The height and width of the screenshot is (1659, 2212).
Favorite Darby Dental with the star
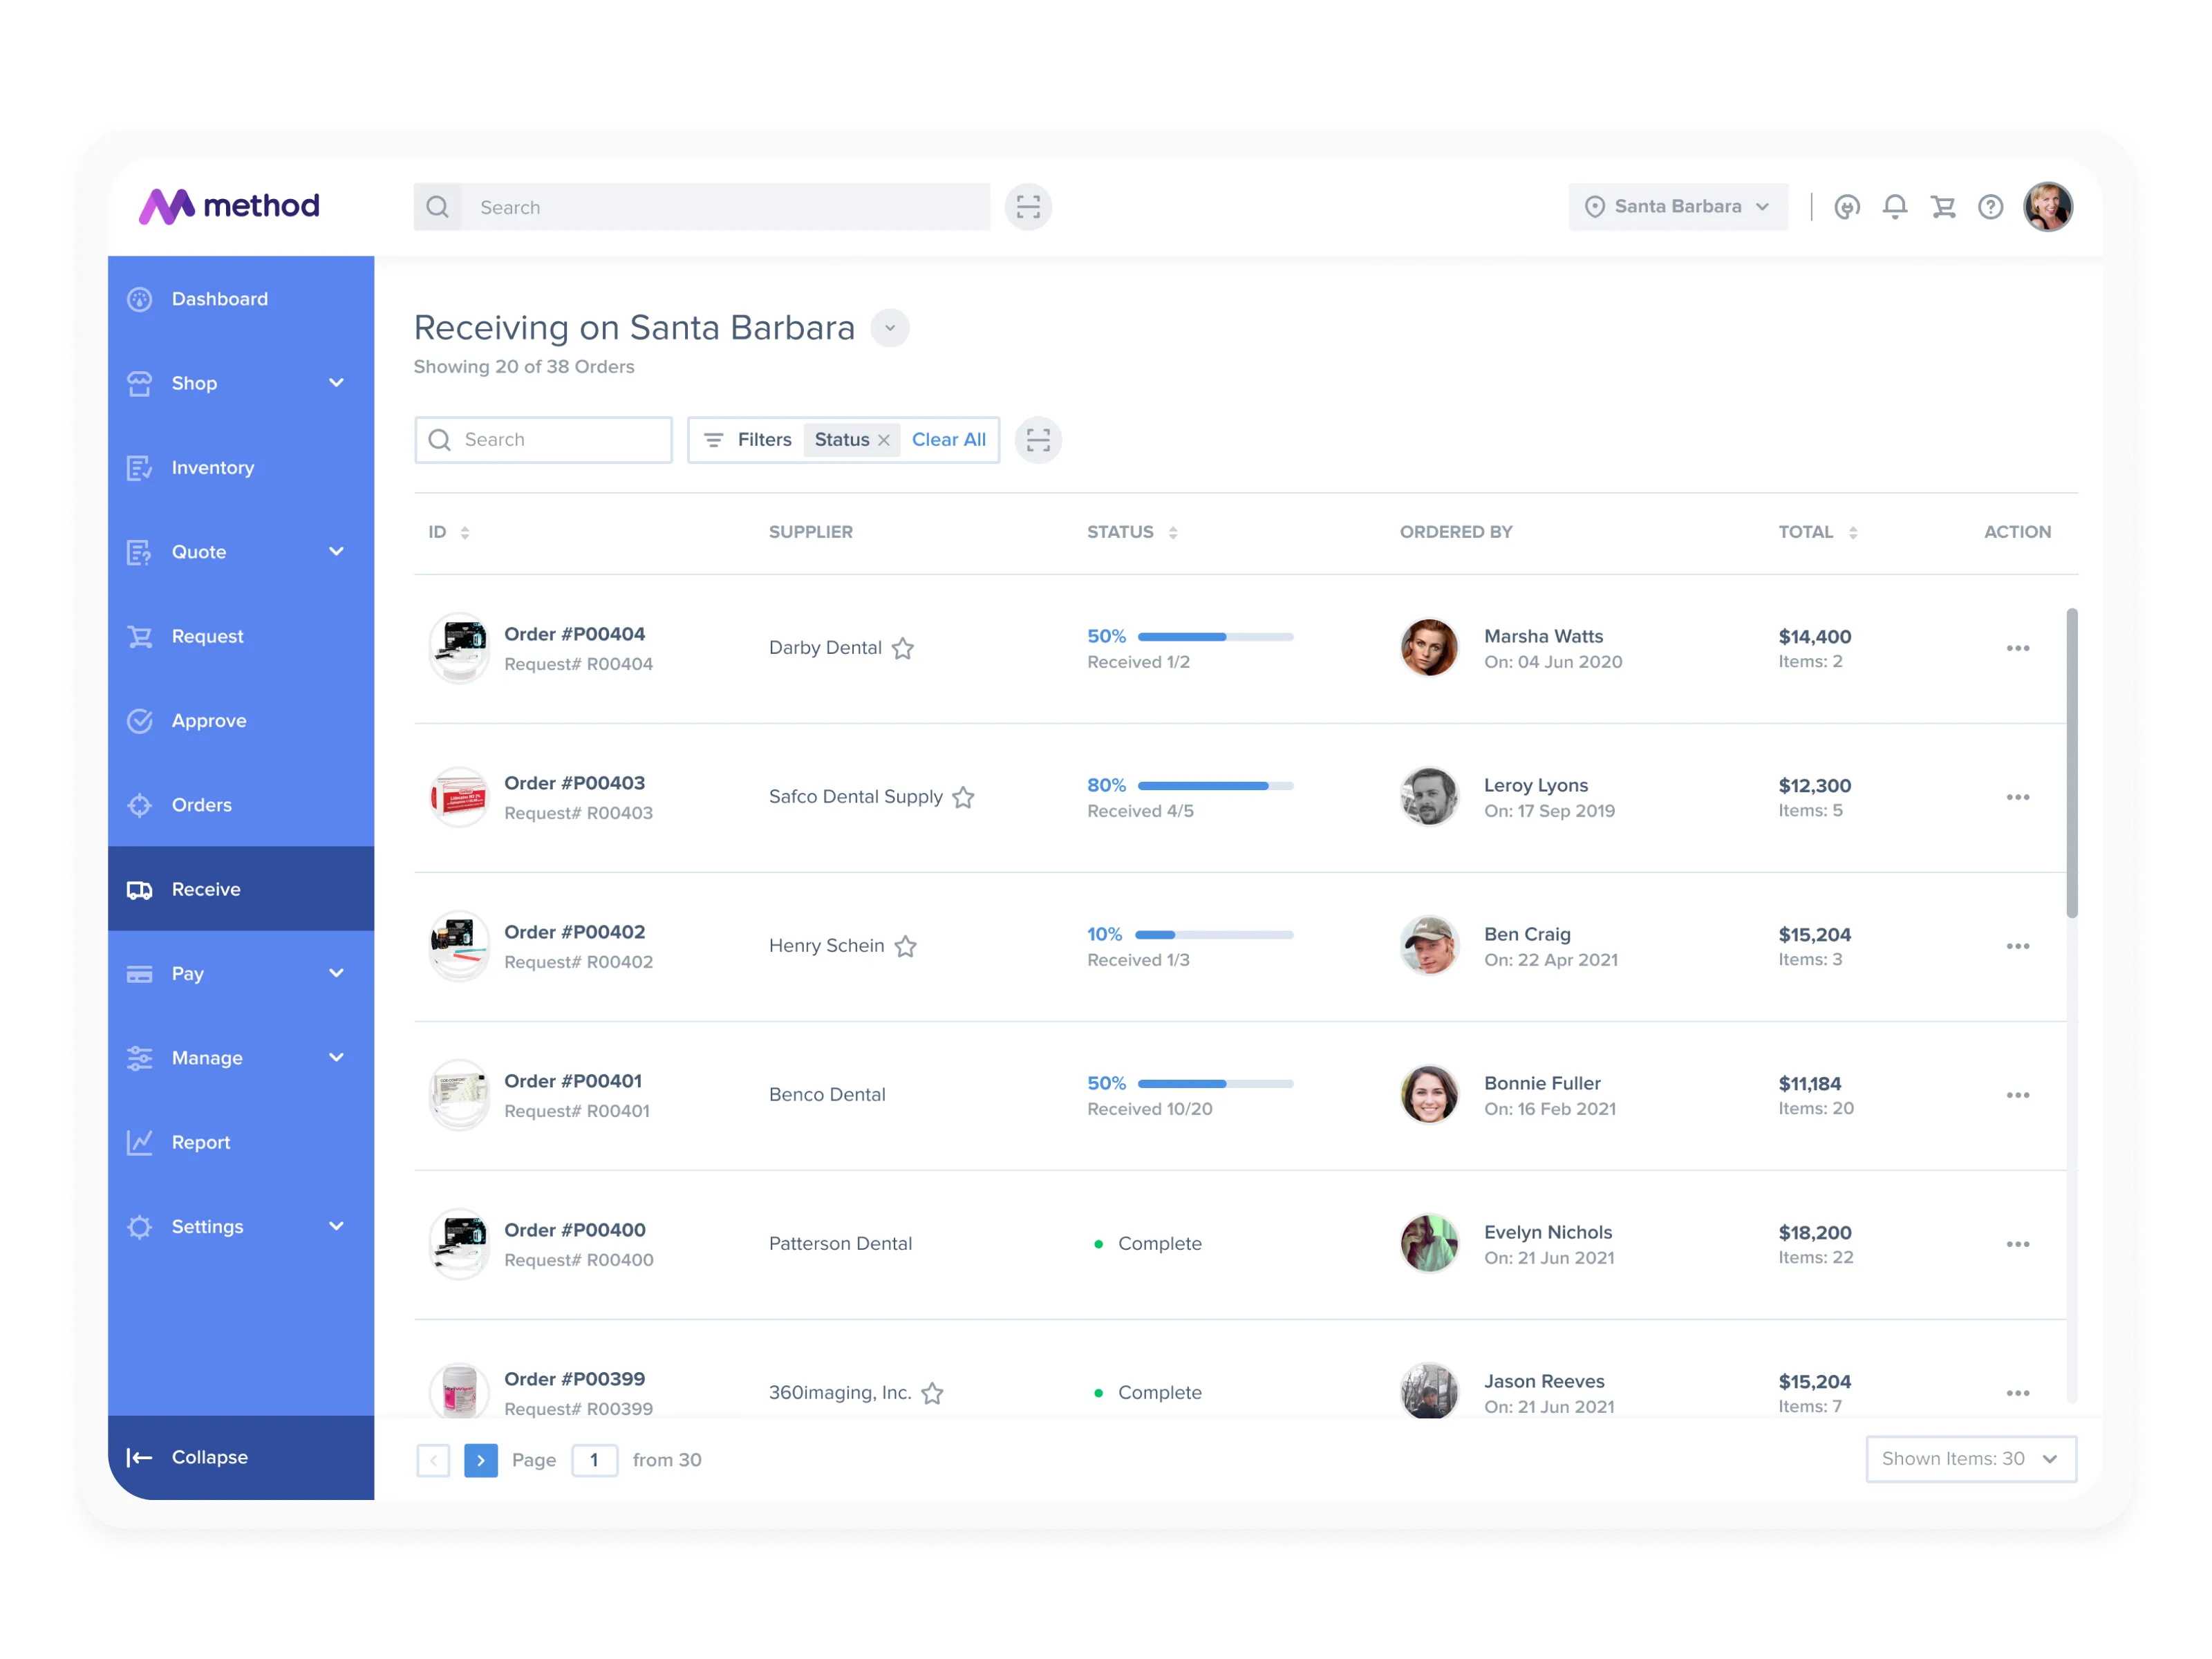(903, 648)
